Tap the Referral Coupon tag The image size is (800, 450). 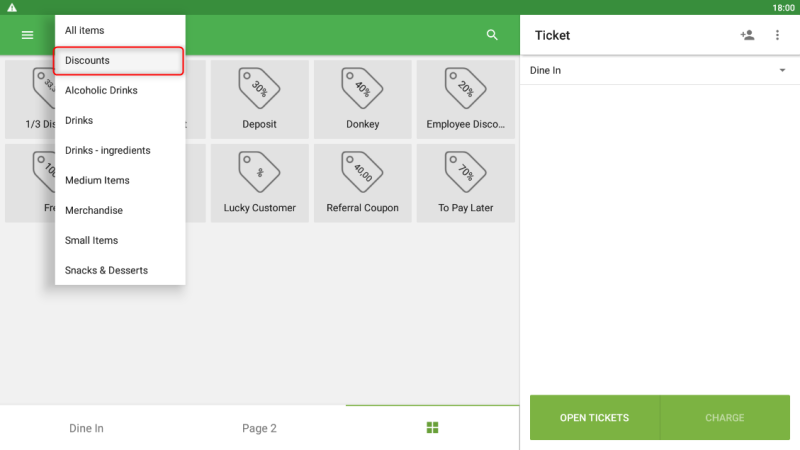[362, 182]
